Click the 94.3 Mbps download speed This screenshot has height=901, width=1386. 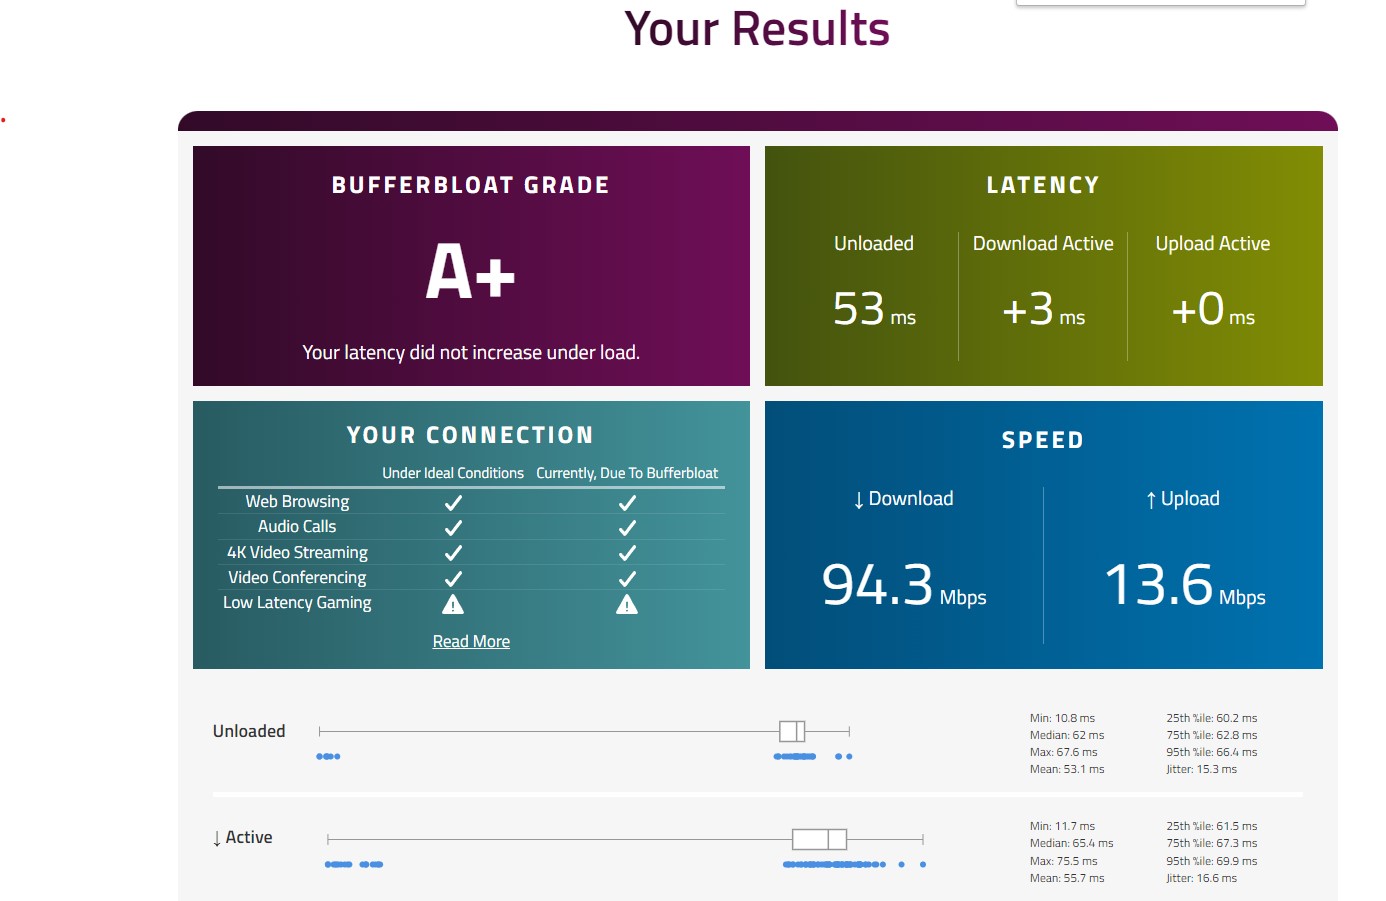pos(904,585)
